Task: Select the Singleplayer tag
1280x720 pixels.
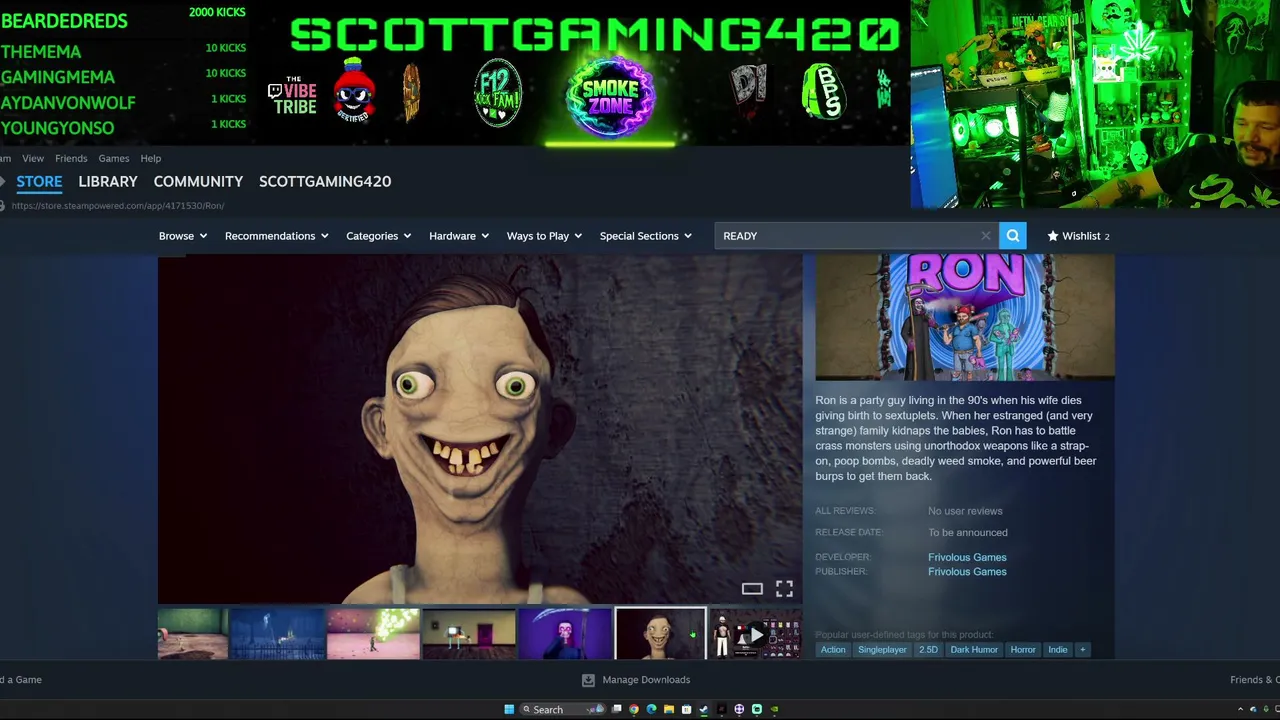Action: [882, 650]
